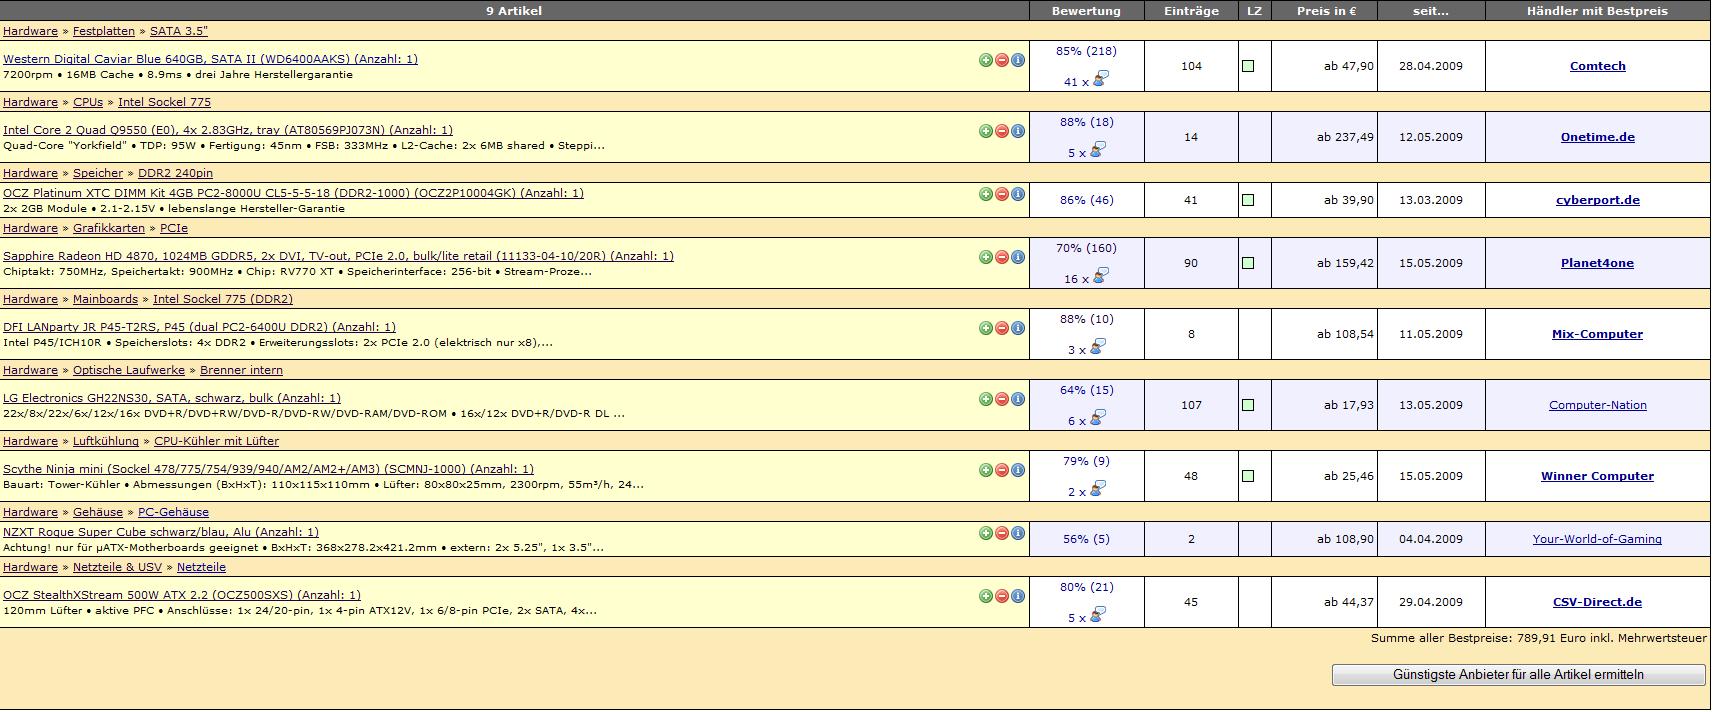Screen dimensions: 1714x712
Task: Click green availability square in Comtech row
Action: click(1247, 66)
